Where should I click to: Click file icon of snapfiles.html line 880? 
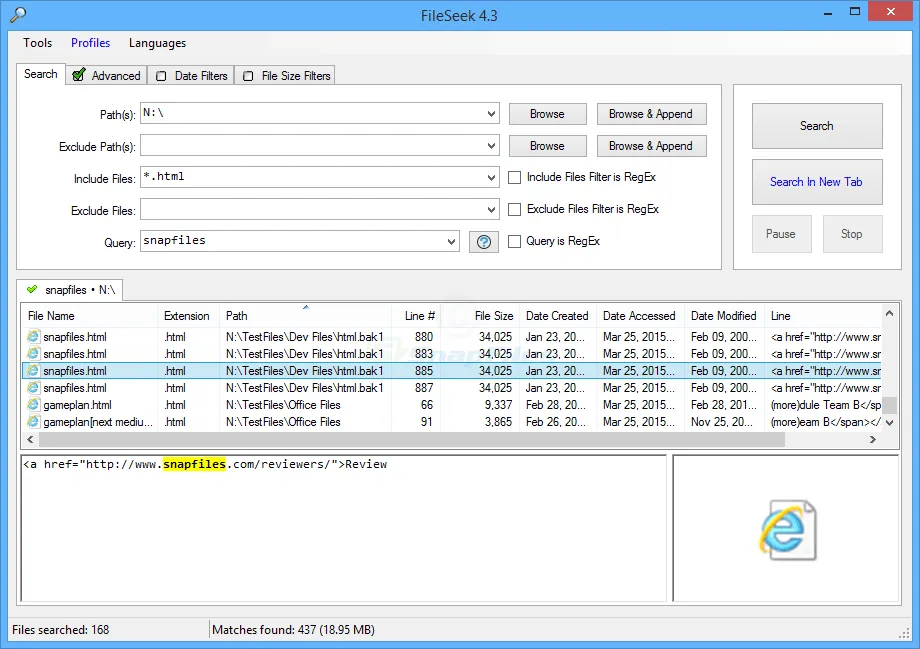coord(33,337)
